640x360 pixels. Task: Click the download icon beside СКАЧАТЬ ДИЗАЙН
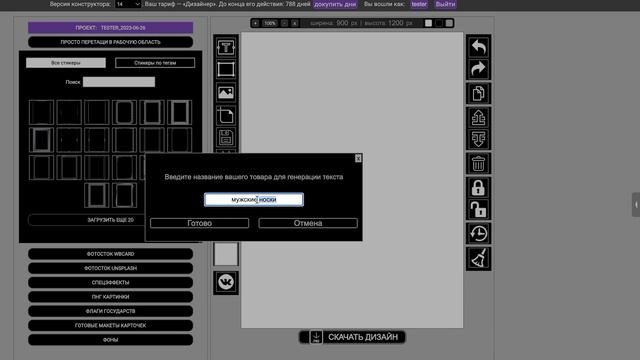(x=316, y=337)
